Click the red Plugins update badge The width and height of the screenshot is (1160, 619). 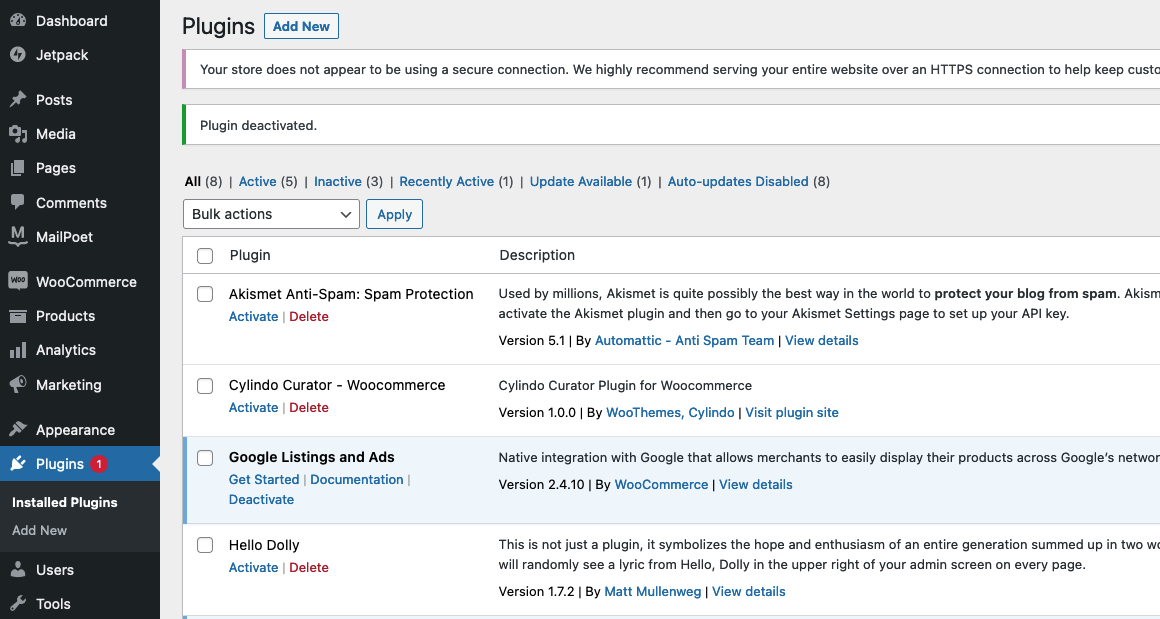pyautogui.click(x=98, y=464)
